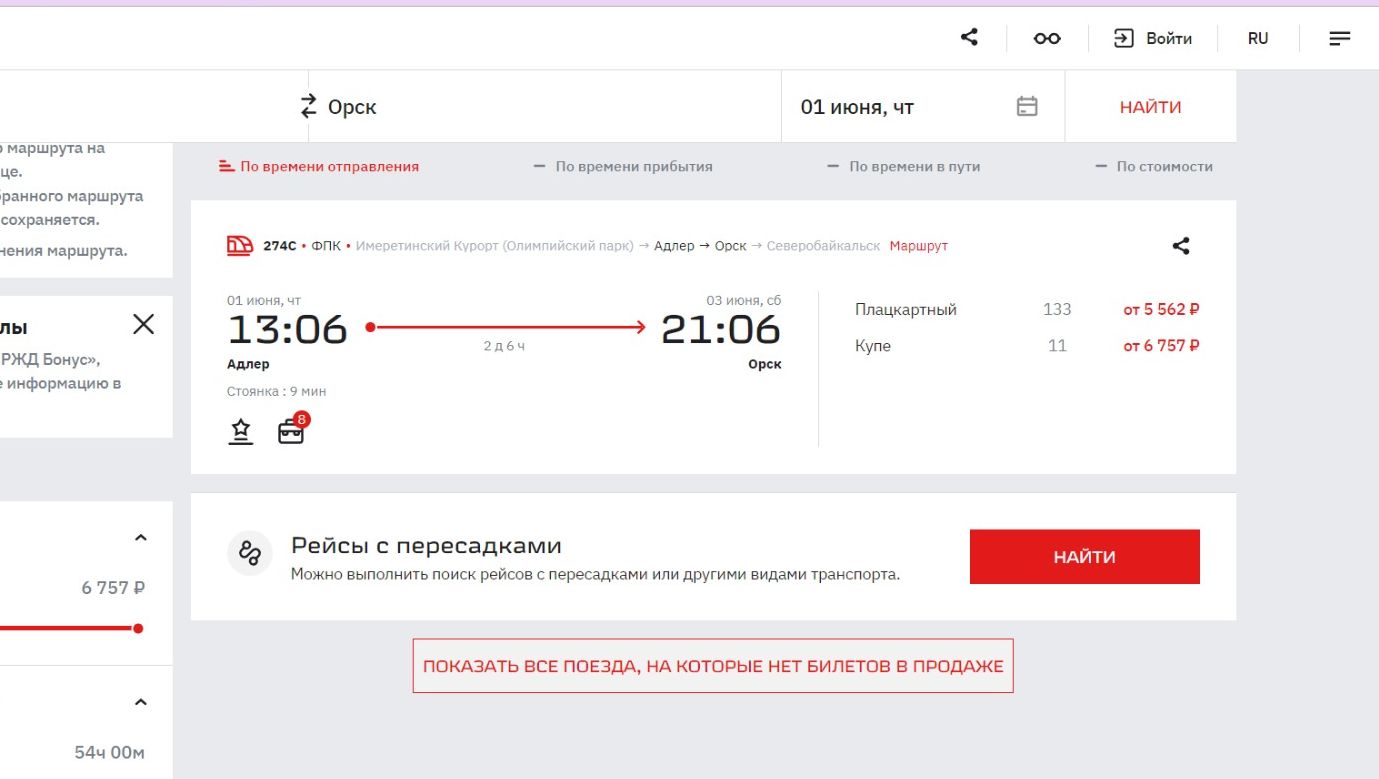Sort by departure time (По времени отправления)
The height and width of the screenshot is (779, 1379).
coord(320,167)
